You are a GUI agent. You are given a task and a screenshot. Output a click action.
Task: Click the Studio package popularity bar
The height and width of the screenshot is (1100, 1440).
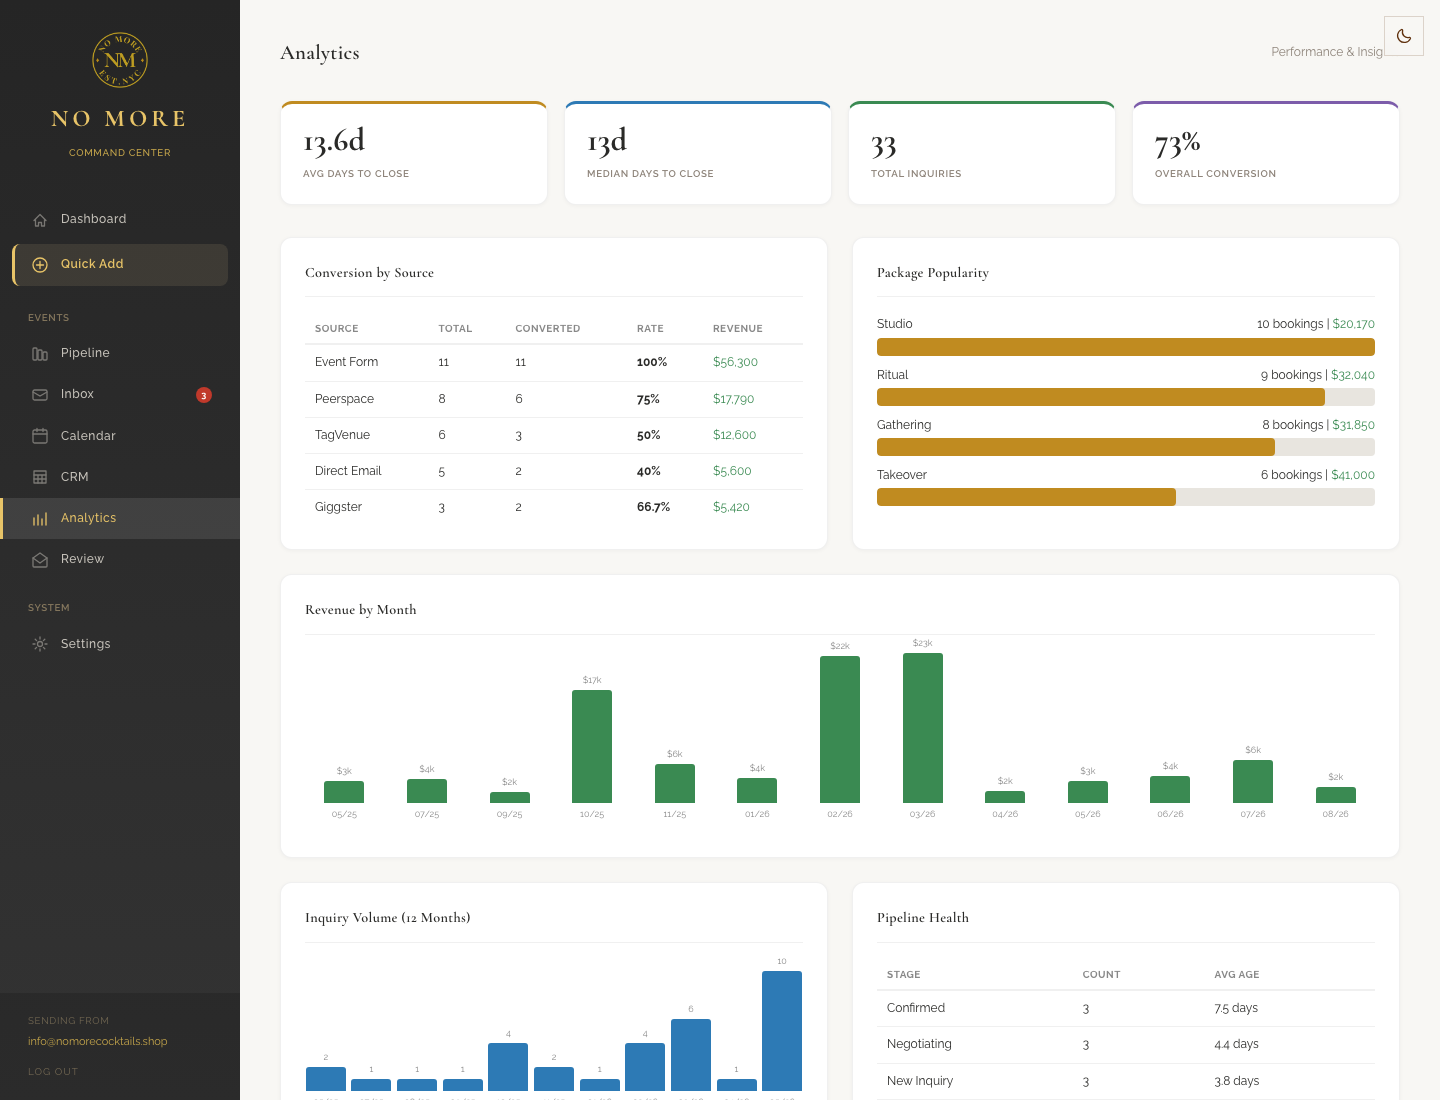pyautogui.click(x=1126, y=347)
